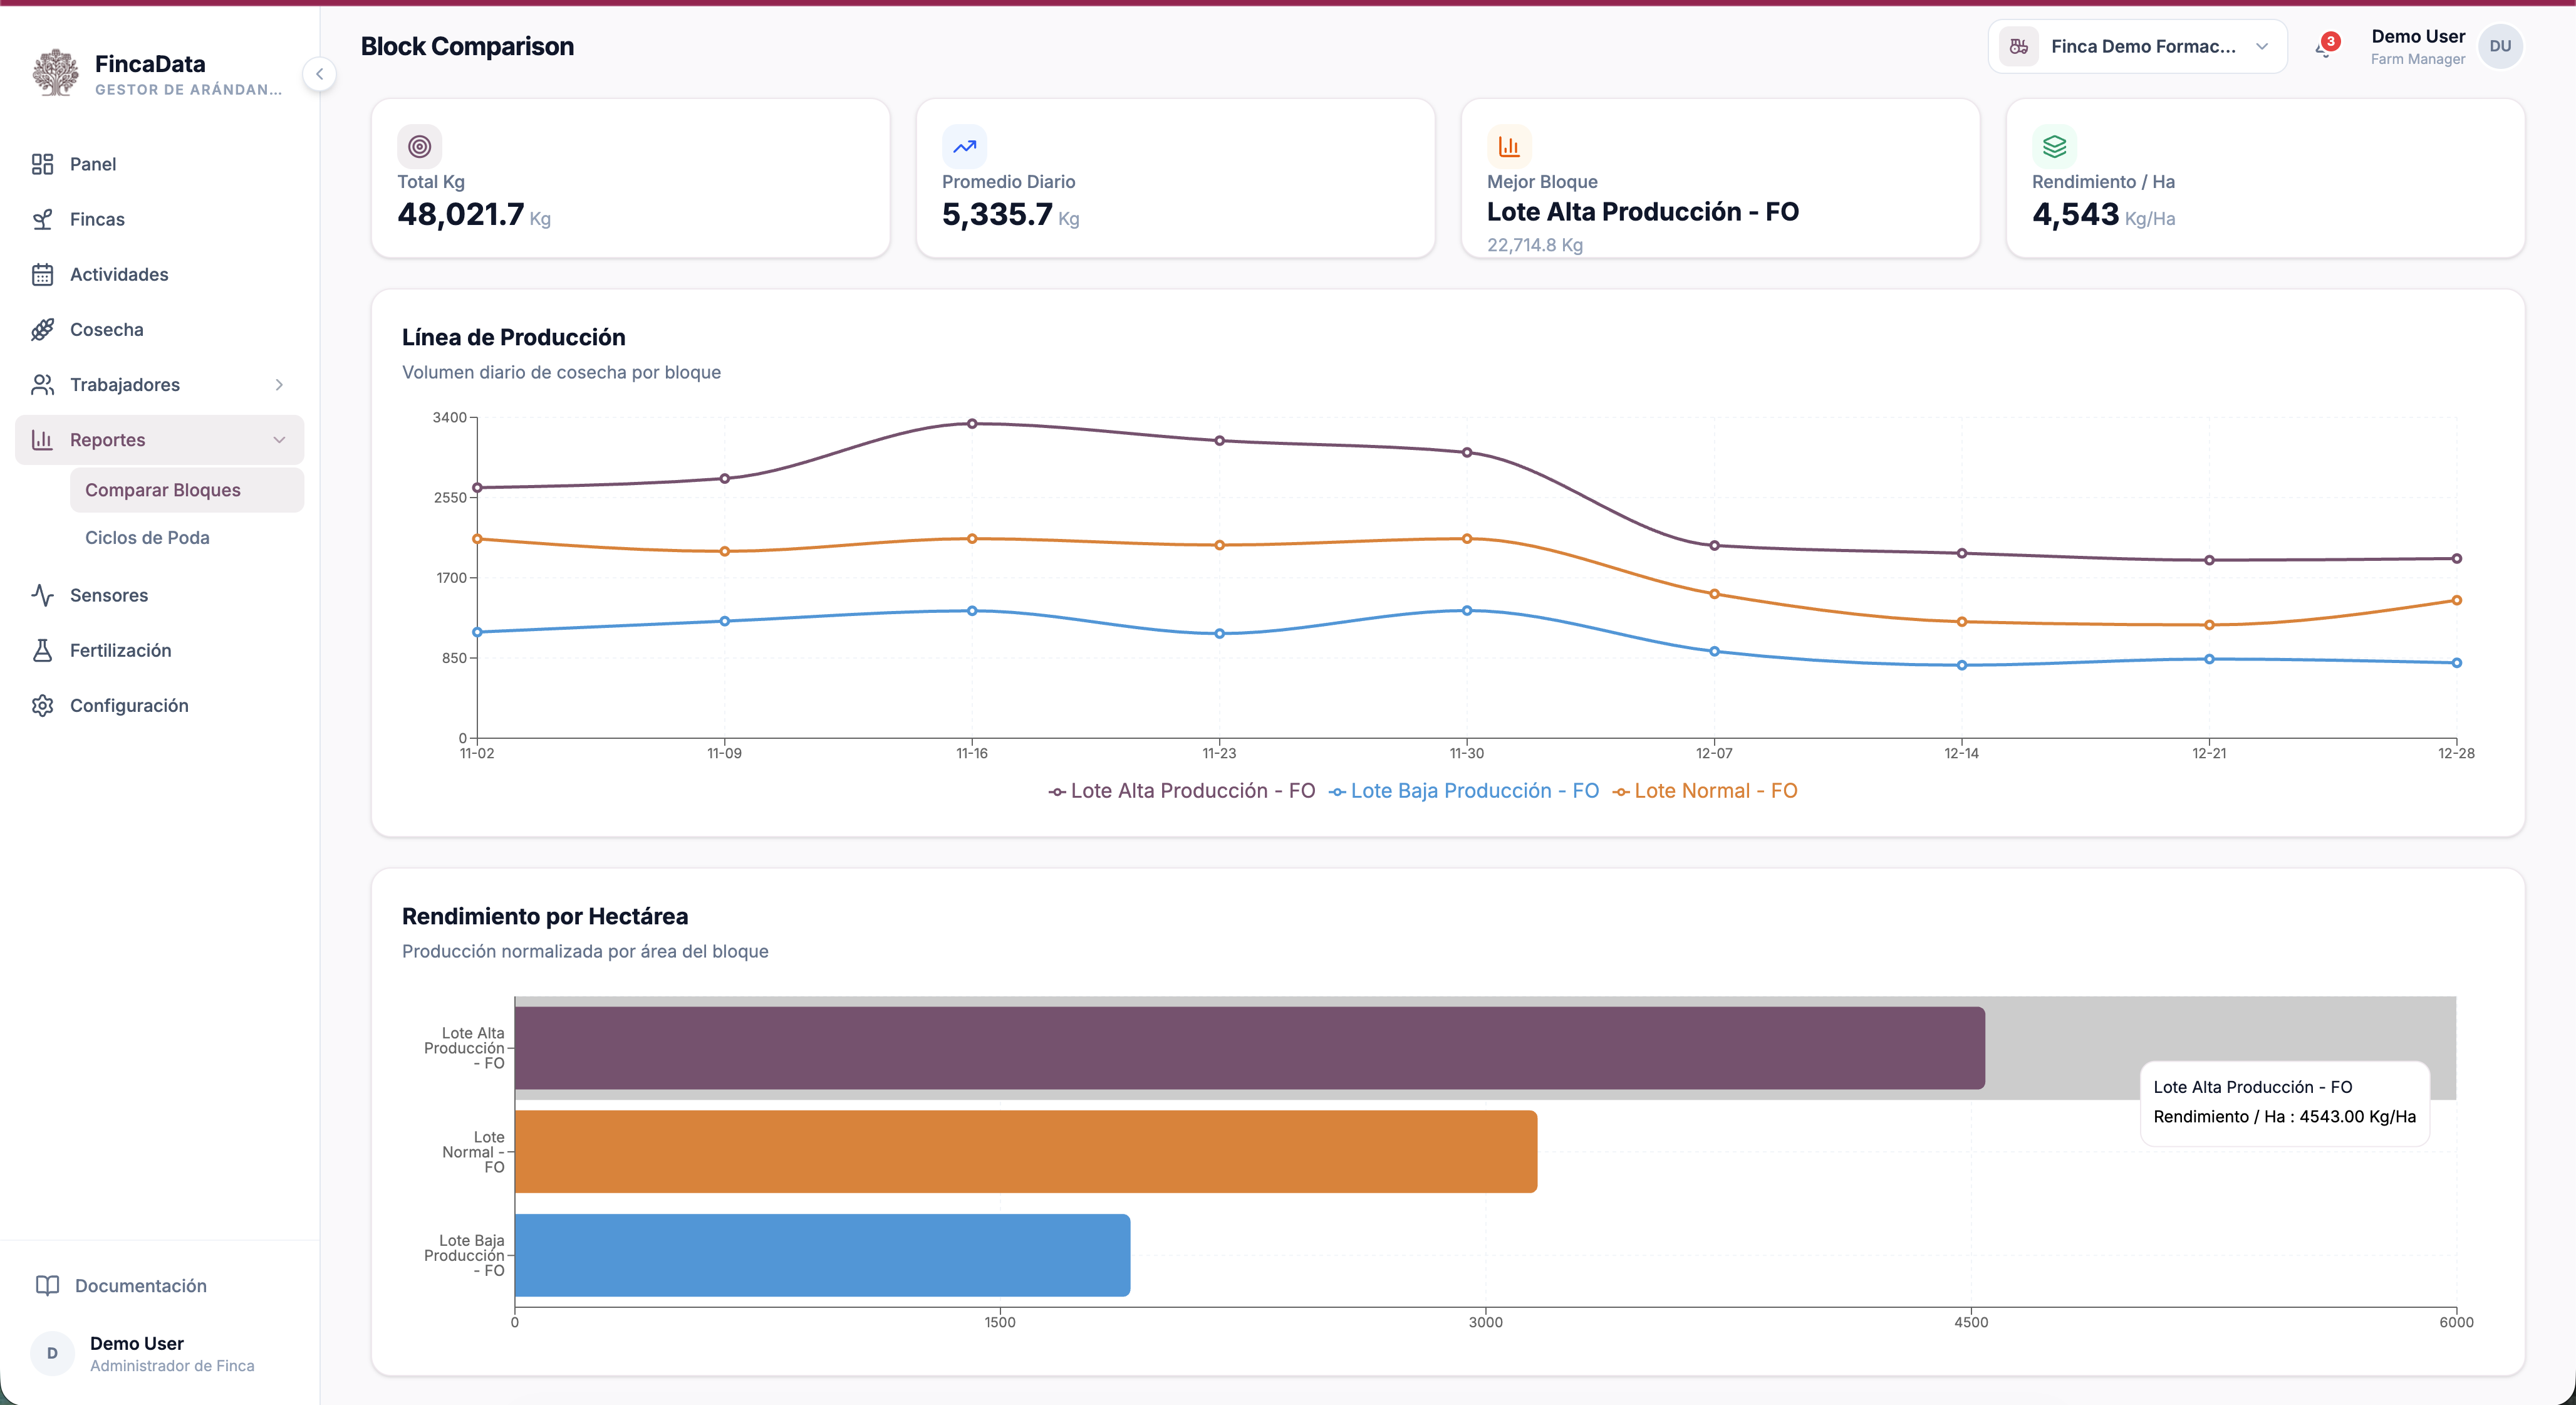Open the notifications bell icon
This screenshot has height=1405, width=2576.
2324,47
